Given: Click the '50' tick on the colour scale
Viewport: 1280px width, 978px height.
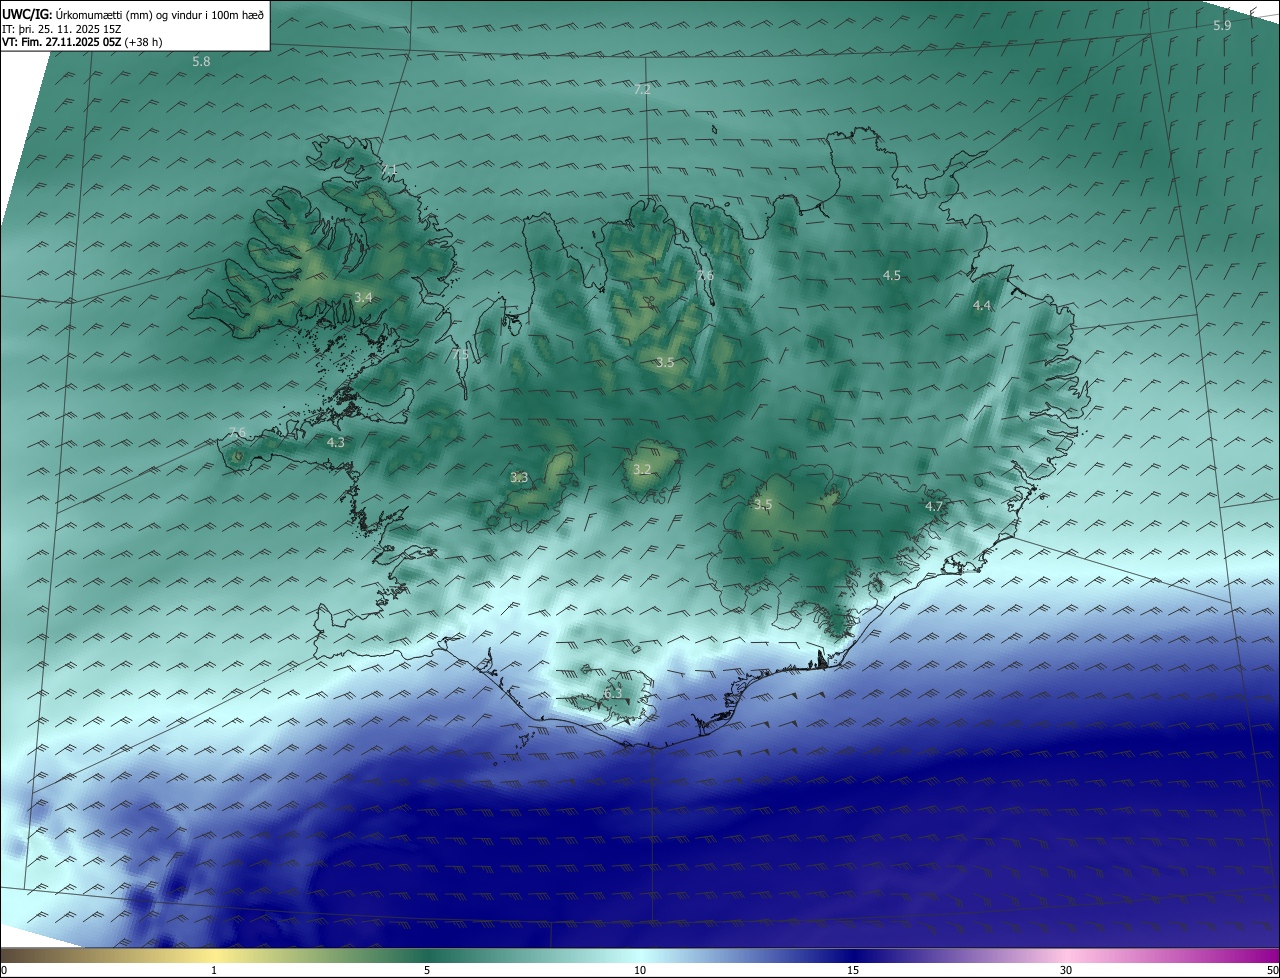Looking at the screenshot, I should (1272, 970).
